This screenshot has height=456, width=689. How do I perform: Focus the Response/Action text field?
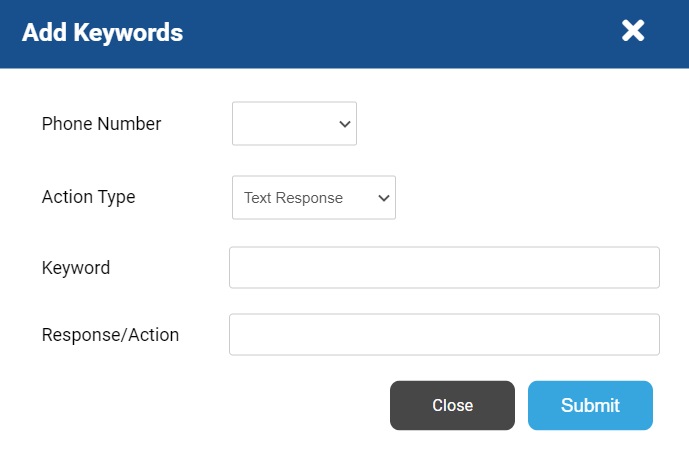click(444, 334)
